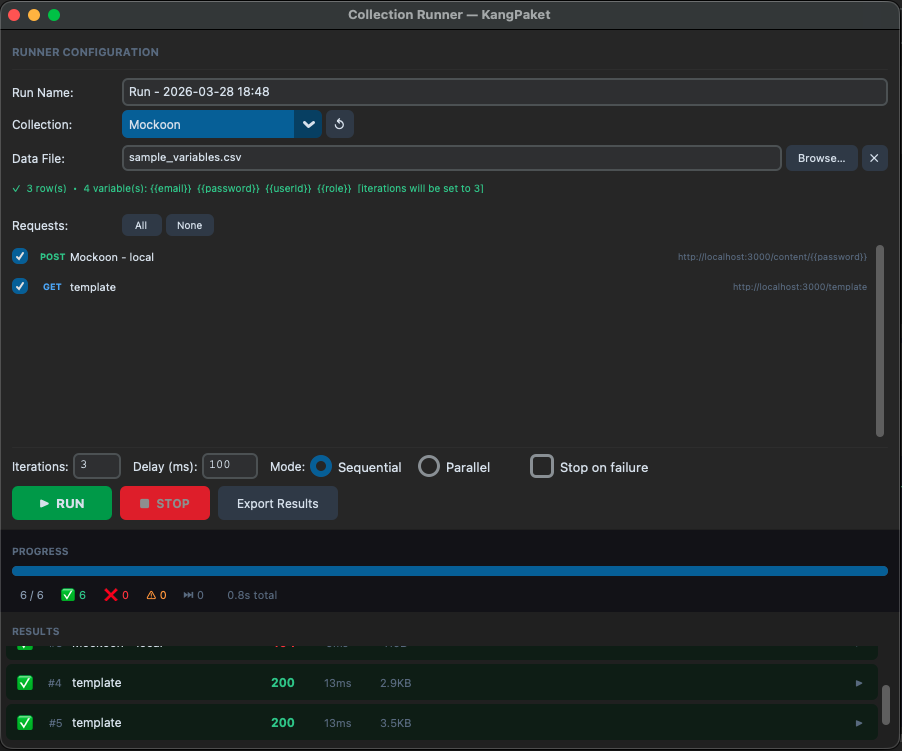The width and height of the screenshot is (902, 751).
Task: Click green check icon on result #4
Action: point(25,683)
